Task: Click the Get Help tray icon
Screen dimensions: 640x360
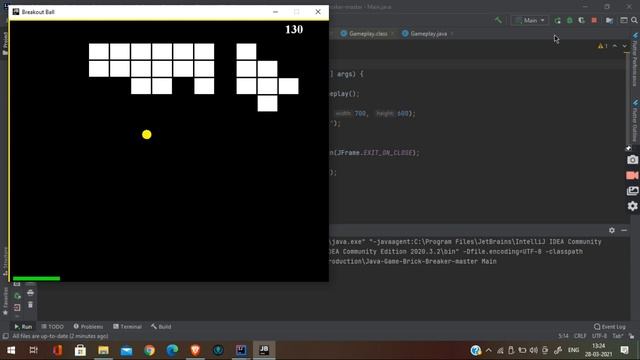Action: click(476, 350)
